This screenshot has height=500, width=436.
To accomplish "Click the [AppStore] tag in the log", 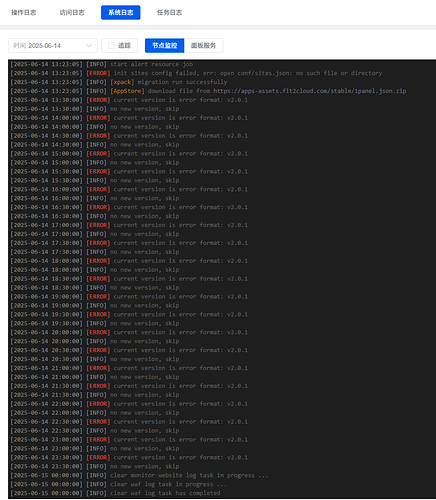I will (127, 91).
